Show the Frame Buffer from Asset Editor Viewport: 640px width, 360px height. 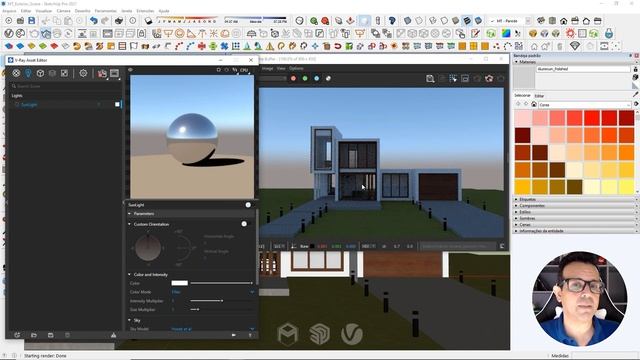pyautogui.click(x=114, y=73)
